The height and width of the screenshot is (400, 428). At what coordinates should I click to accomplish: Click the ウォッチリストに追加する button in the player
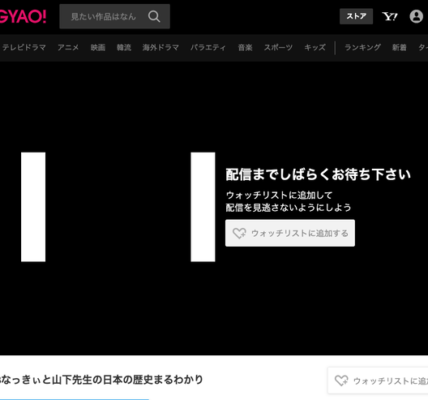coord(290,233)
